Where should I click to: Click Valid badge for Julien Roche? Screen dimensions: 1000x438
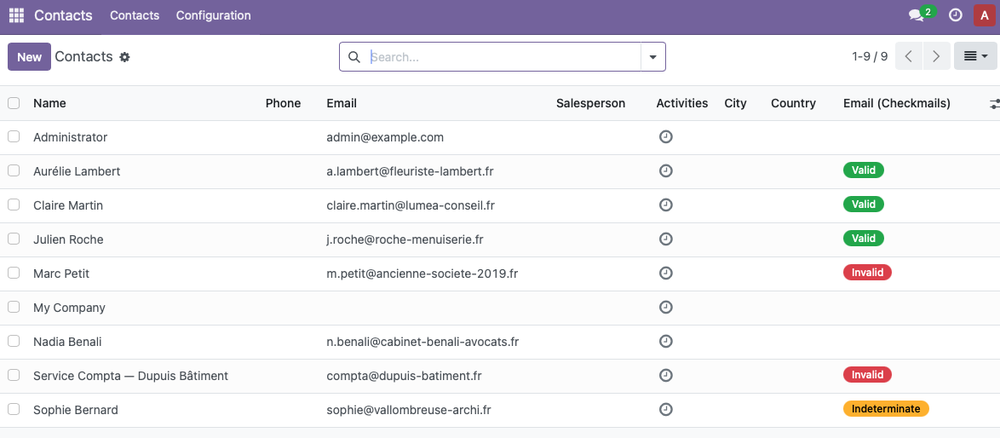(864, 238)
